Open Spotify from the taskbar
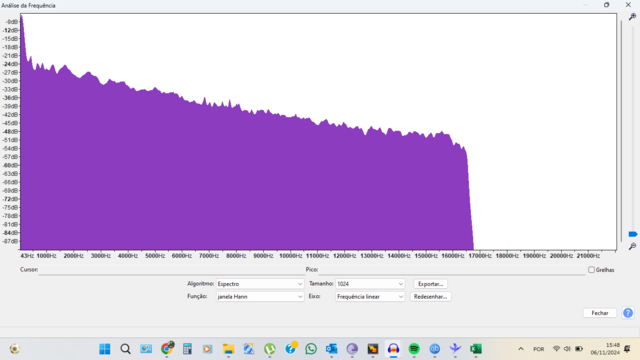The image size is (640, 360). pos(414,349)
